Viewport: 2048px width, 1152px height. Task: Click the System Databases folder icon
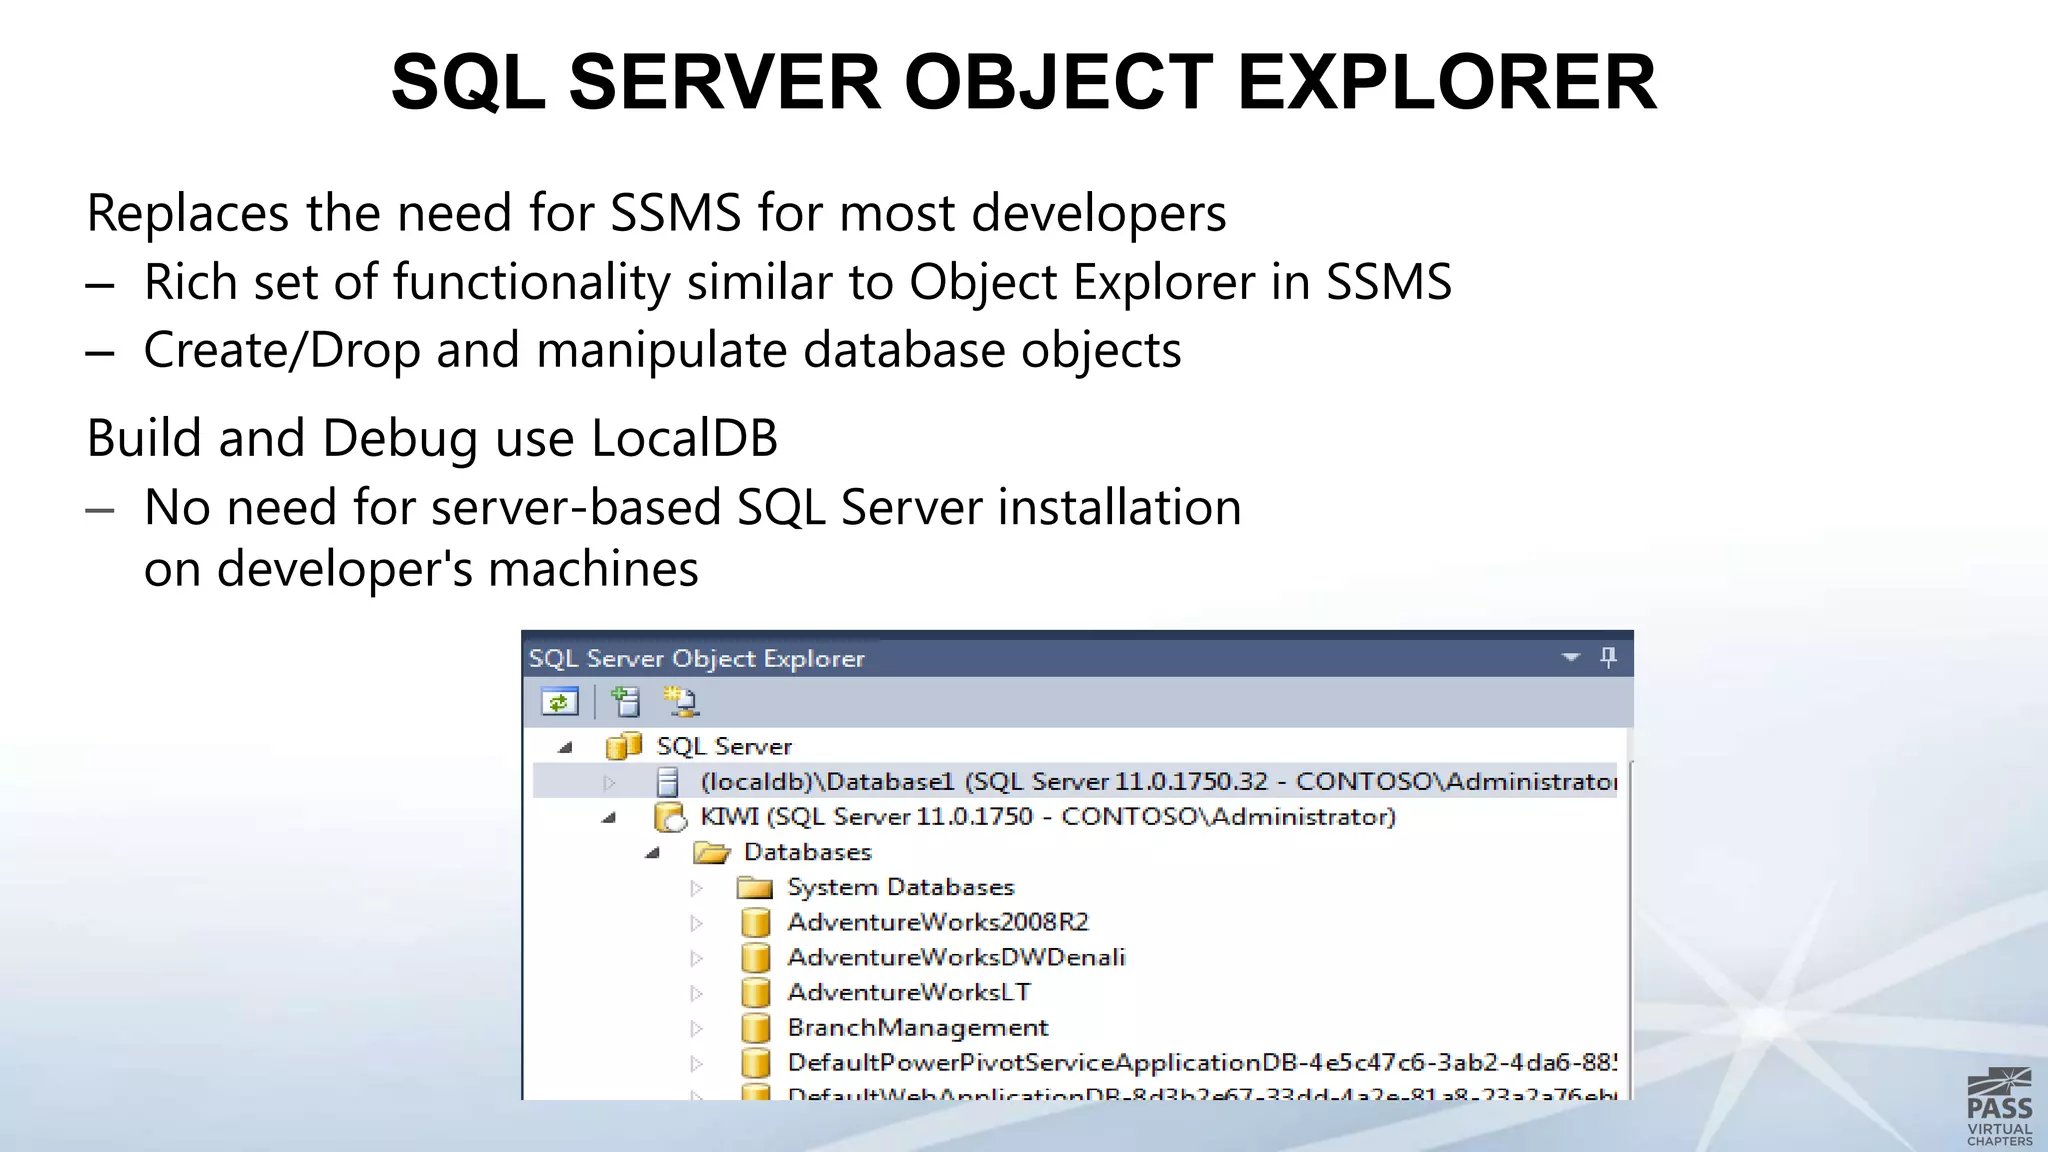point(755,888)
